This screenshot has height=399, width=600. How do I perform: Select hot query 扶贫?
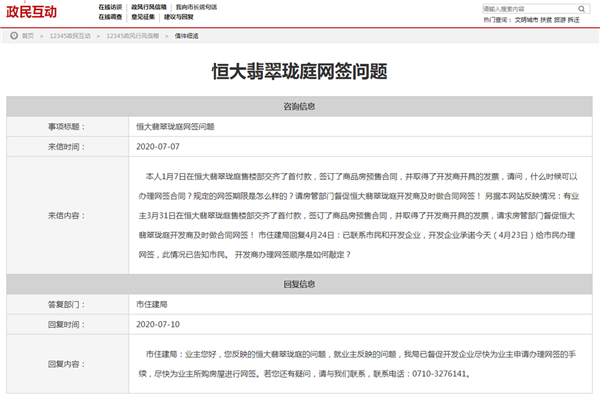point(546,20)
